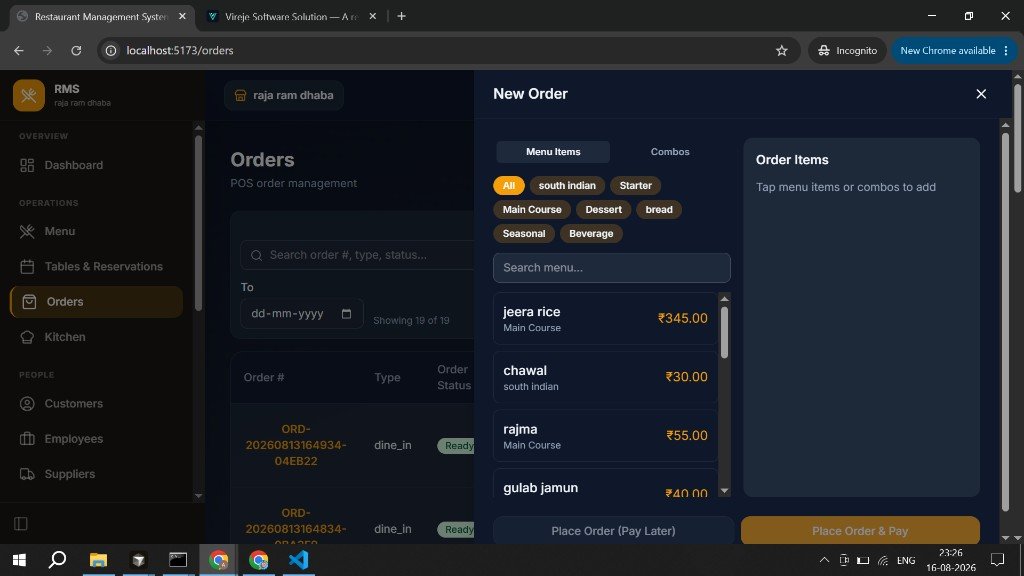This screenshot has height=576, width=1024.
Task: Filter menu by Main Course category
Action: click(532, 210)
